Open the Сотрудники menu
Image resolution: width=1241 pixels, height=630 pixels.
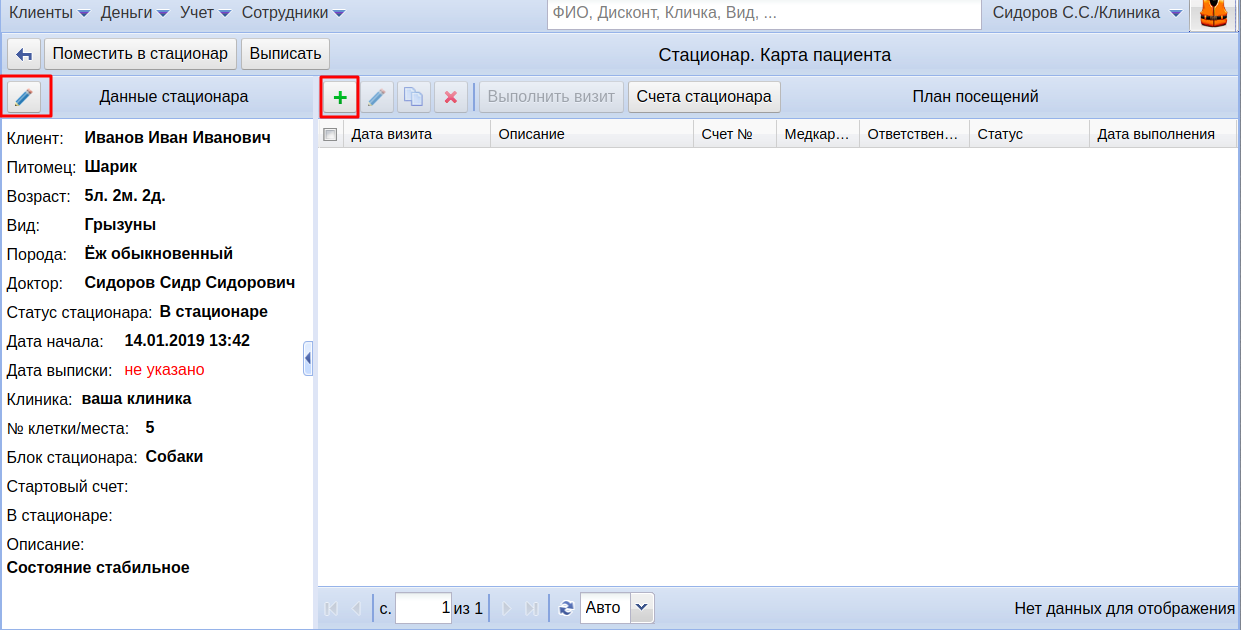click(x=293, y=13)
